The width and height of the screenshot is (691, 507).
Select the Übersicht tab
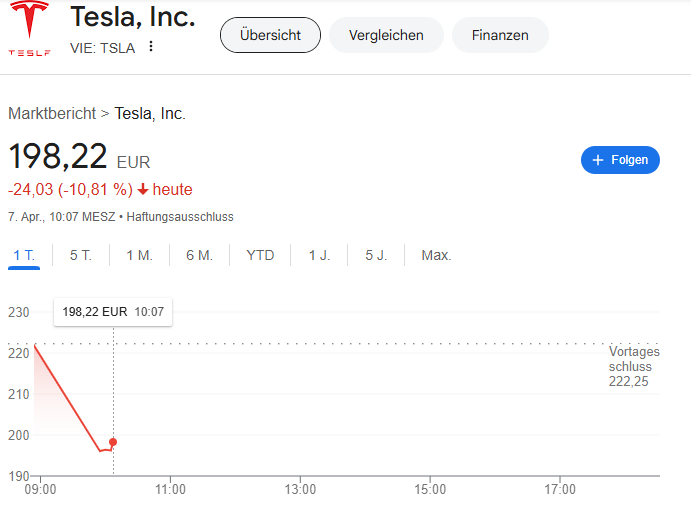[x=270, y=35]
